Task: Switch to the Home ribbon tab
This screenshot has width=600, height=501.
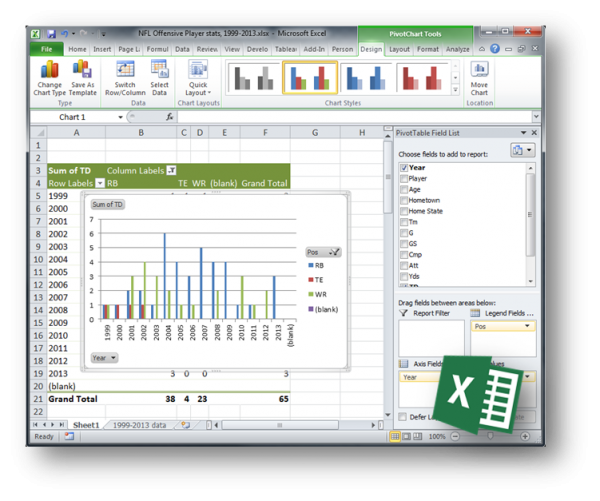Action: click(x=77, y=49)
